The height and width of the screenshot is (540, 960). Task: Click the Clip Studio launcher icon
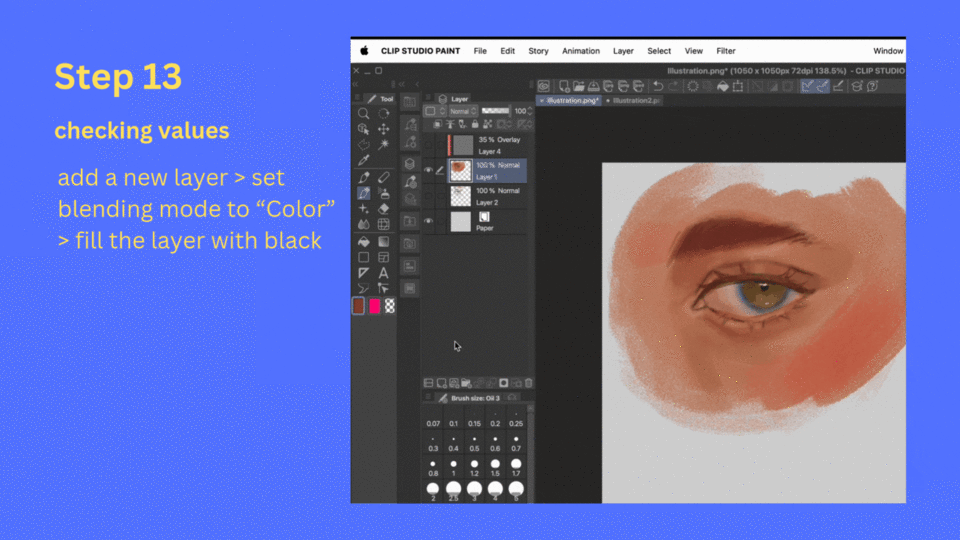click(x=544, y=86)
